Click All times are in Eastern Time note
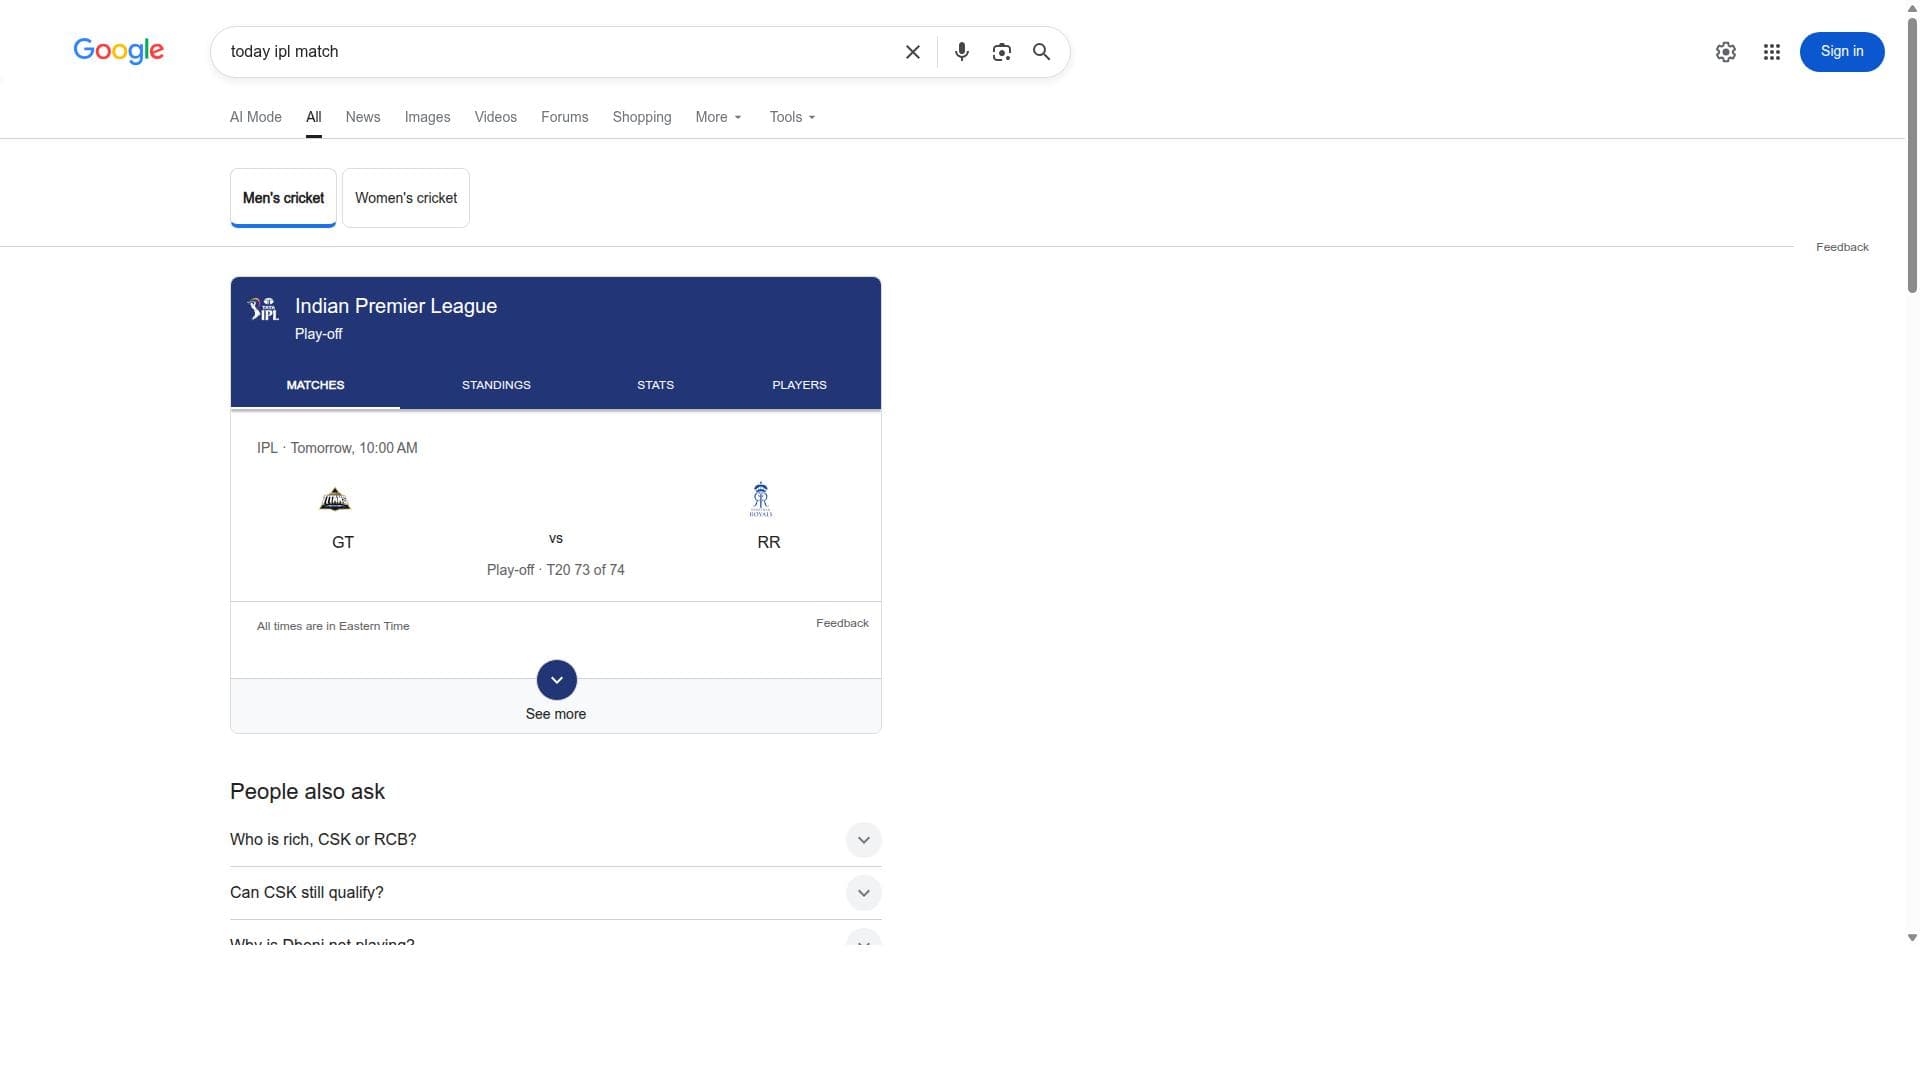1920x1080 pixels. 333,626
